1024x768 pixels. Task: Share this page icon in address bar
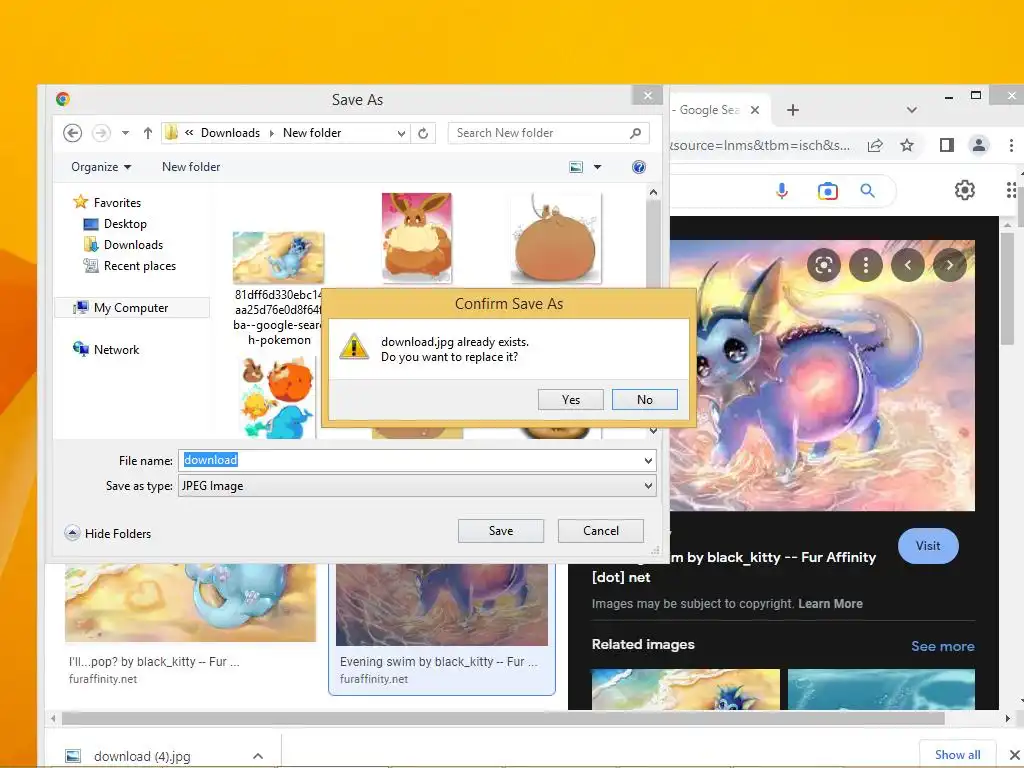[x=875, y=146]
